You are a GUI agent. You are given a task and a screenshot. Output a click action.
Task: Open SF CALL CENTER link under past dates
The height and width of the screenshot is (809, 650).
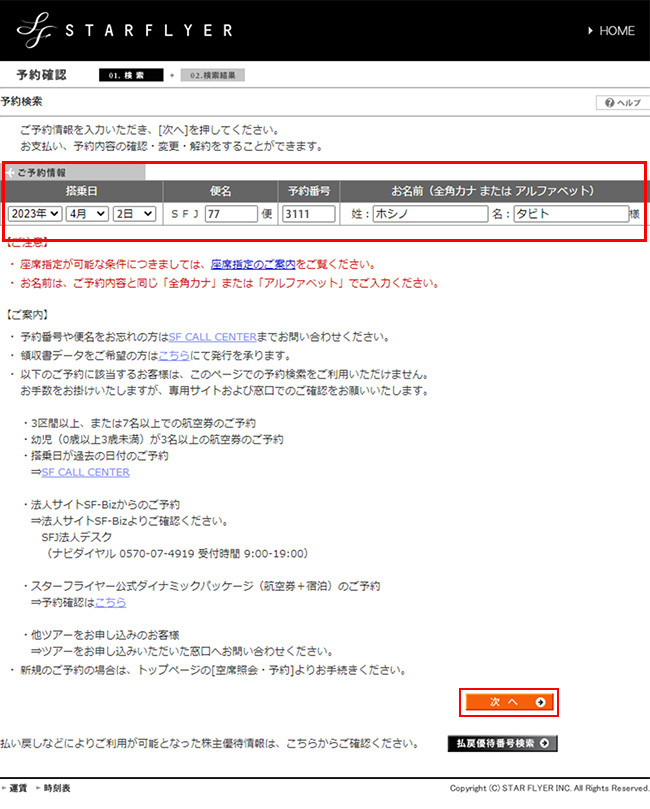coord(85,472)
